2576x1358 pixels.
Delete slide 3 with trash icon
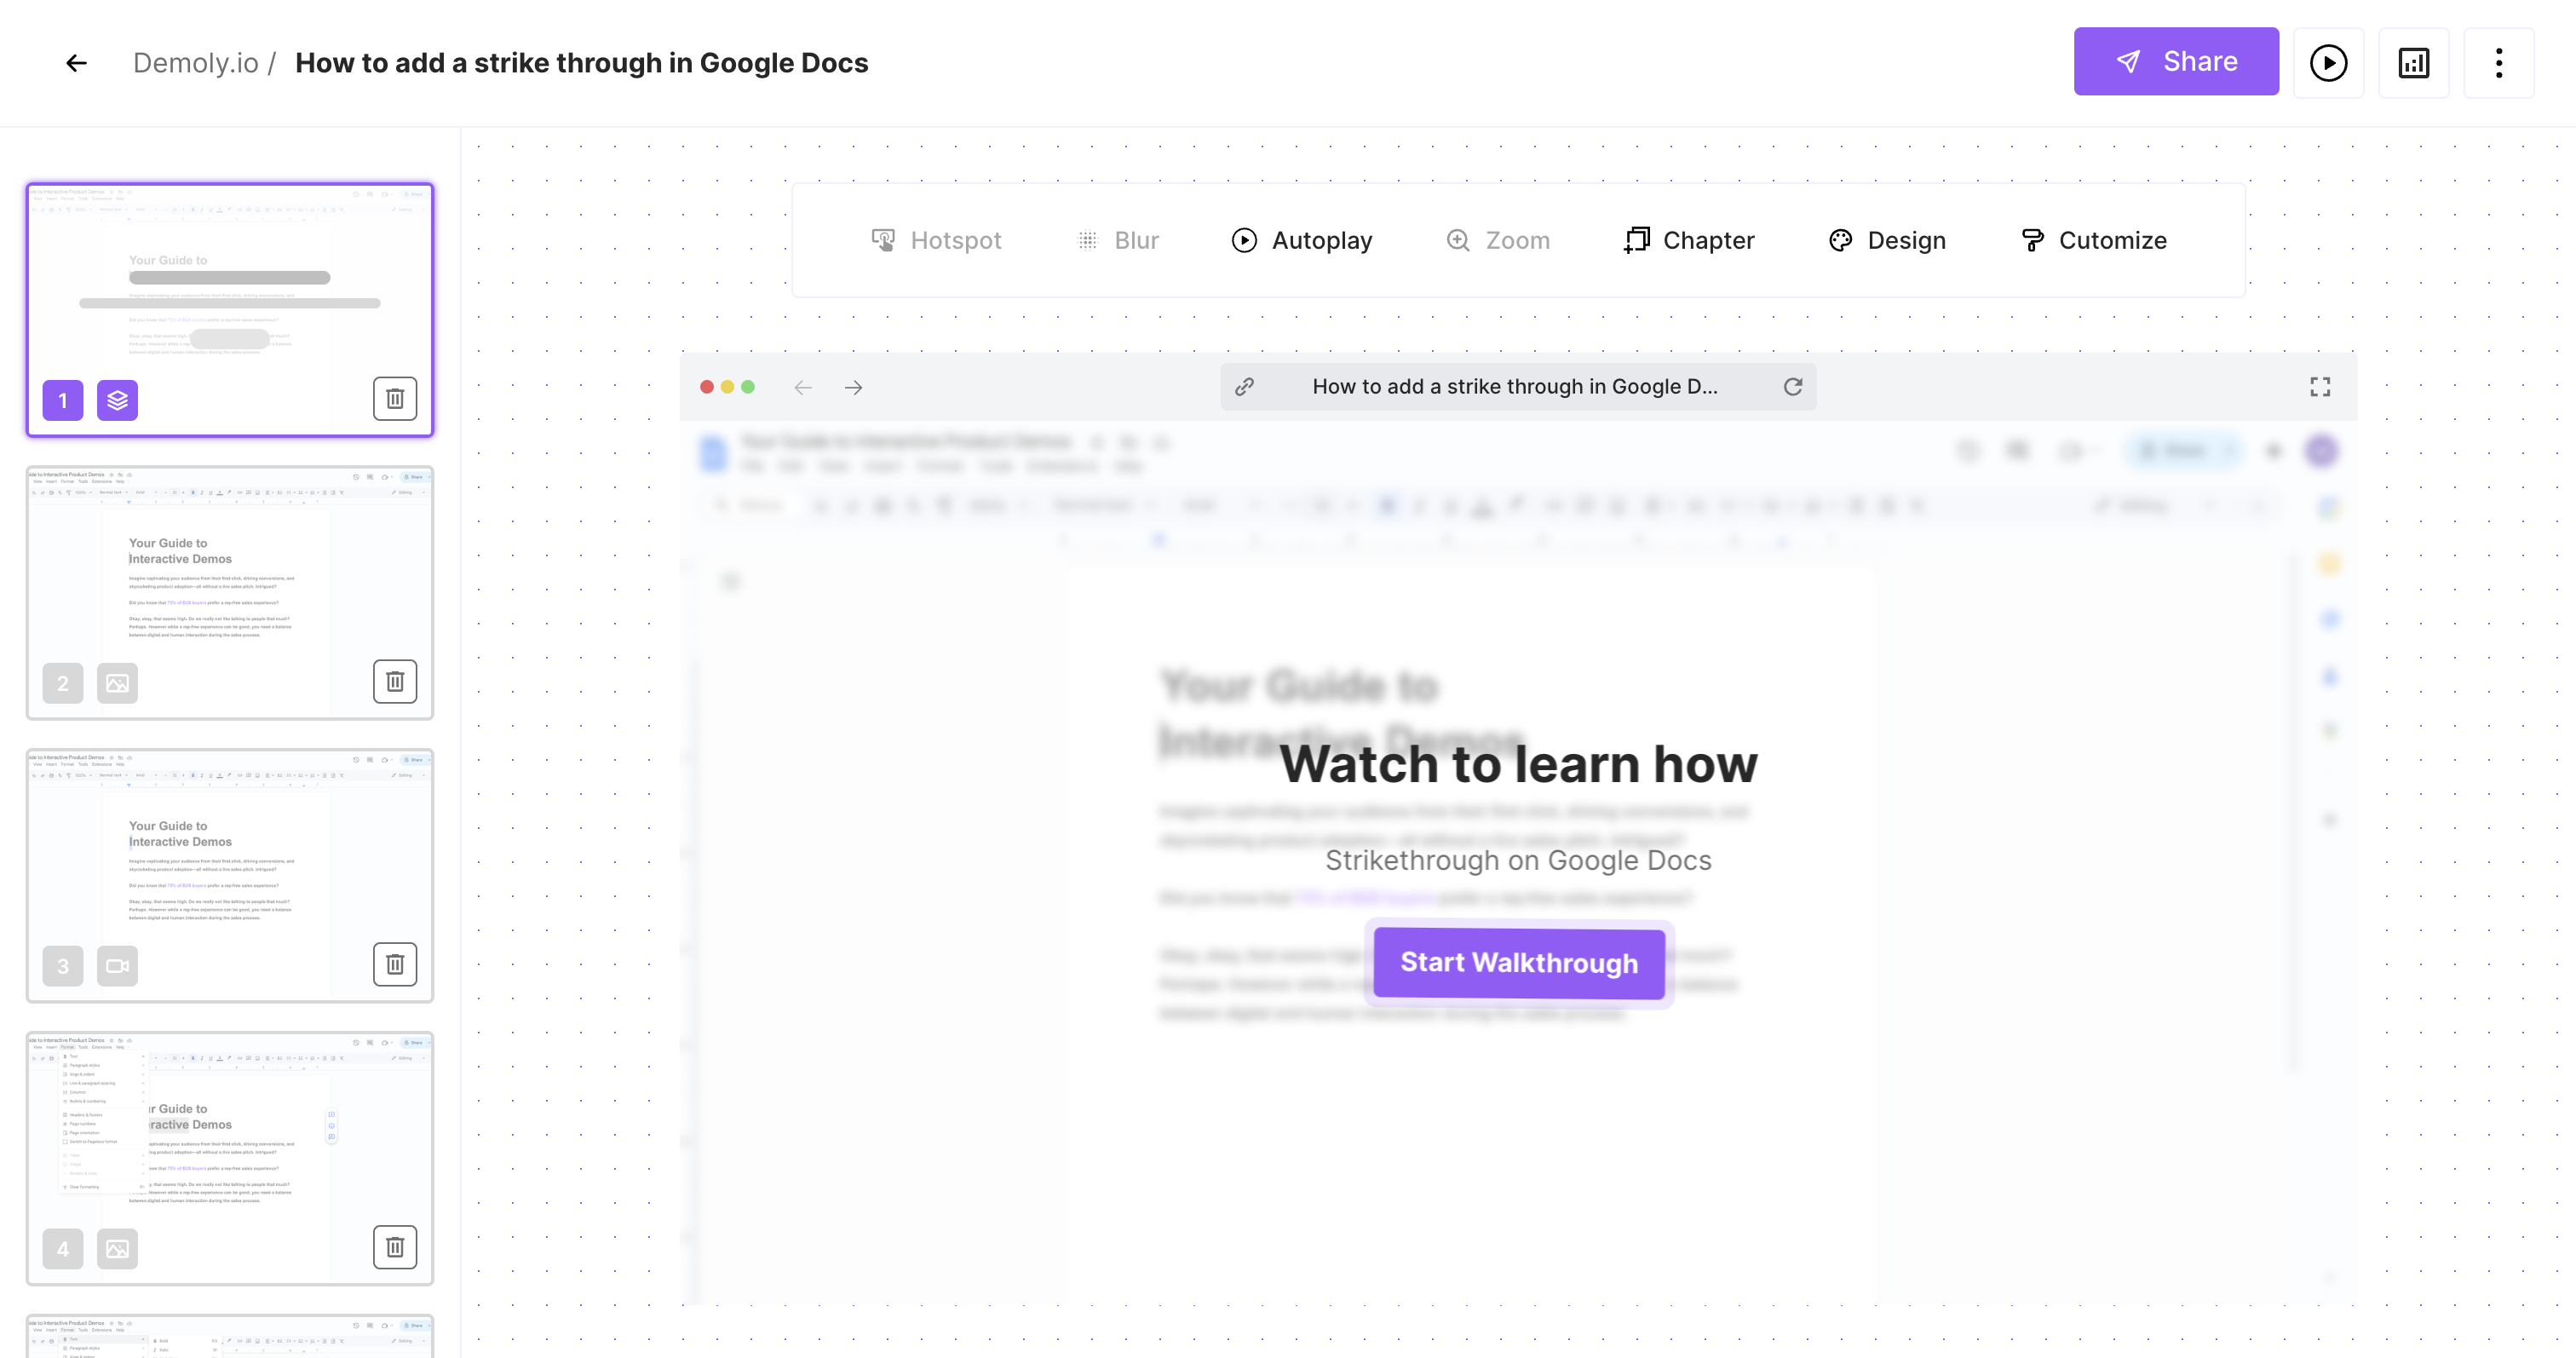tap(395, 964)
